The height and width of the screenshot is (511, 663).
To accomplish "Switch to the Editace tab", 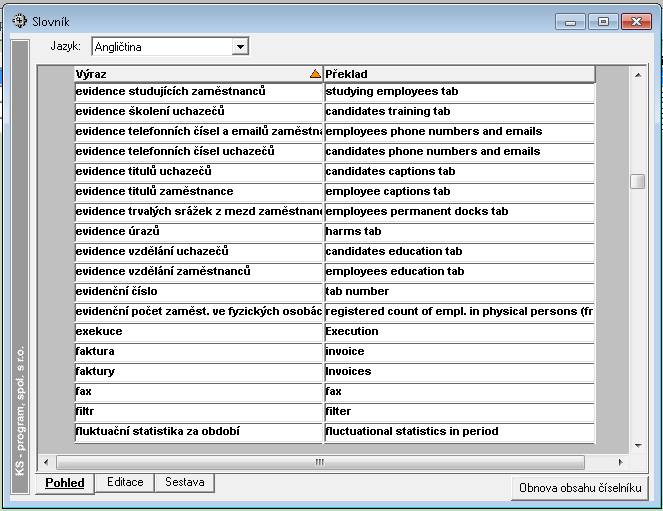I will (125, 482).
